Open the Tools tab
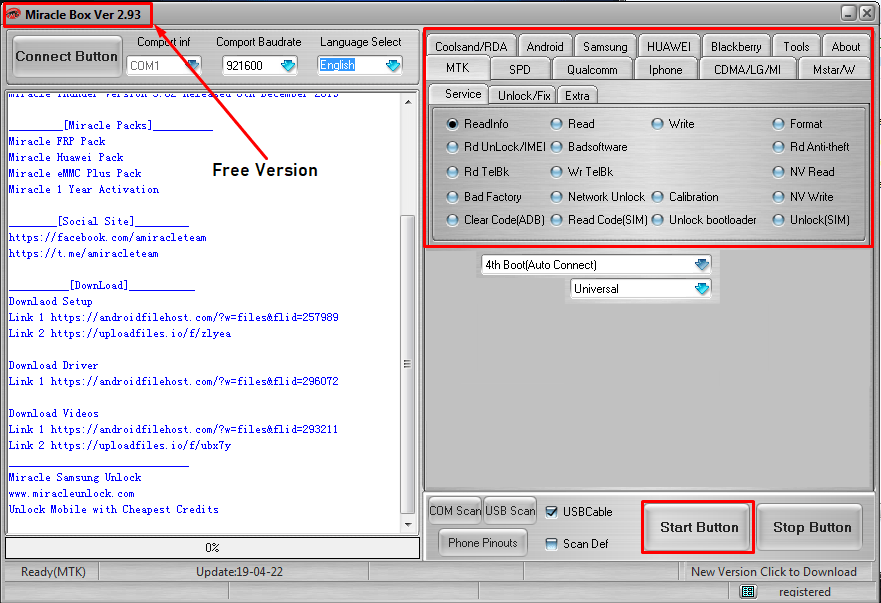Image resolution: width=881 pixels, height=603 pixels. [x=796, y=47]
